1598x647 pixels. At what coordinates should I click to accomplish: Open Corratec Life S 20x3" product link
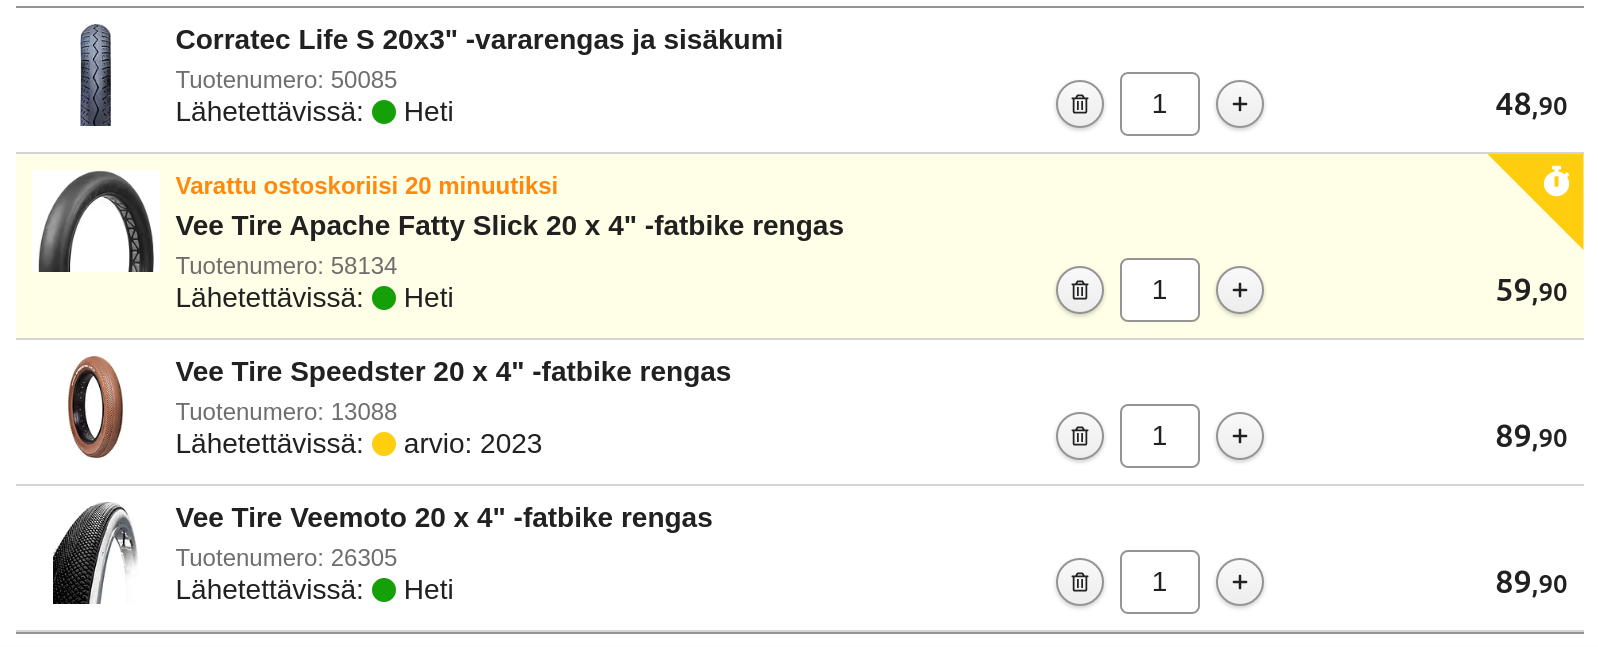[479, 40]
